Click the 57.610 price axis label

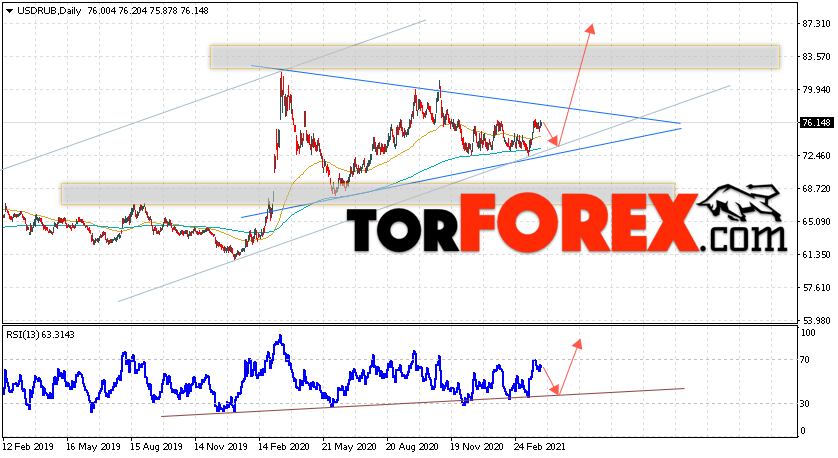(816, 288)
